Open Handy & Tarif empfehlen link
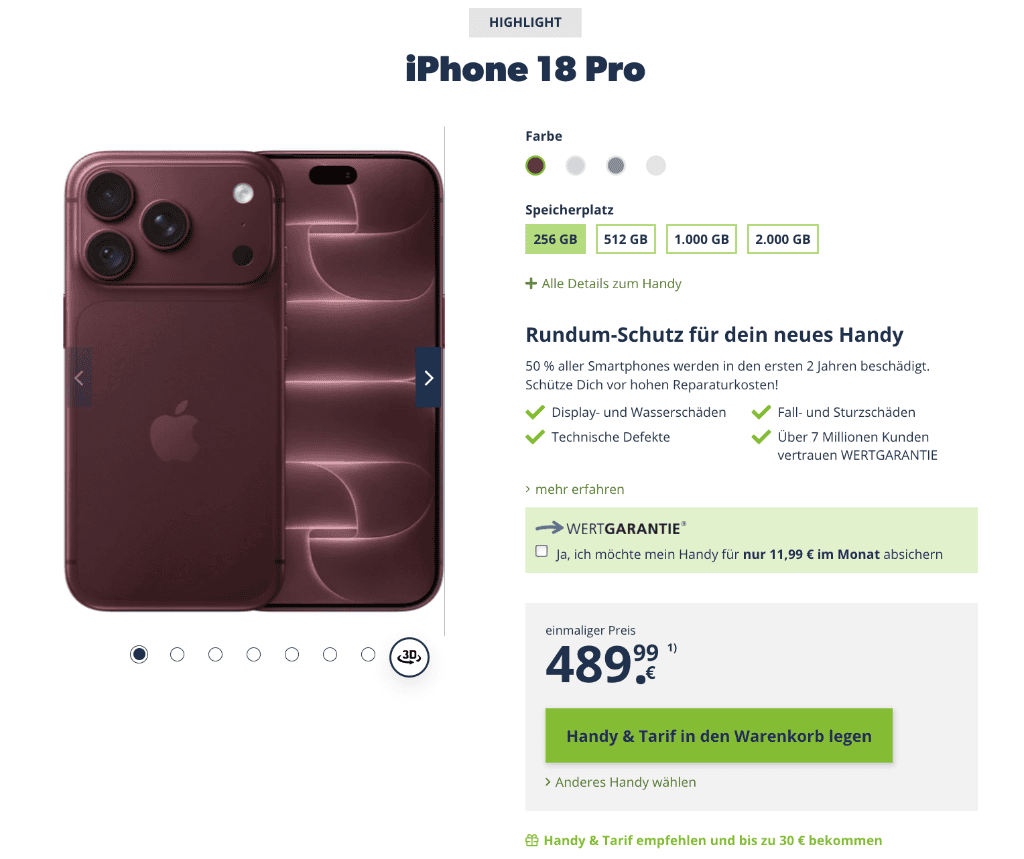This screenshot has height=859, width=1024. pyautogui.click(x=712, y=840)
